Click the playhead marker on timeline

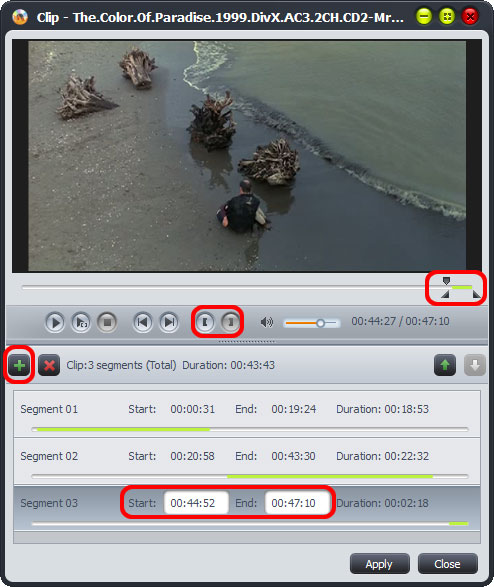(446, 281)
